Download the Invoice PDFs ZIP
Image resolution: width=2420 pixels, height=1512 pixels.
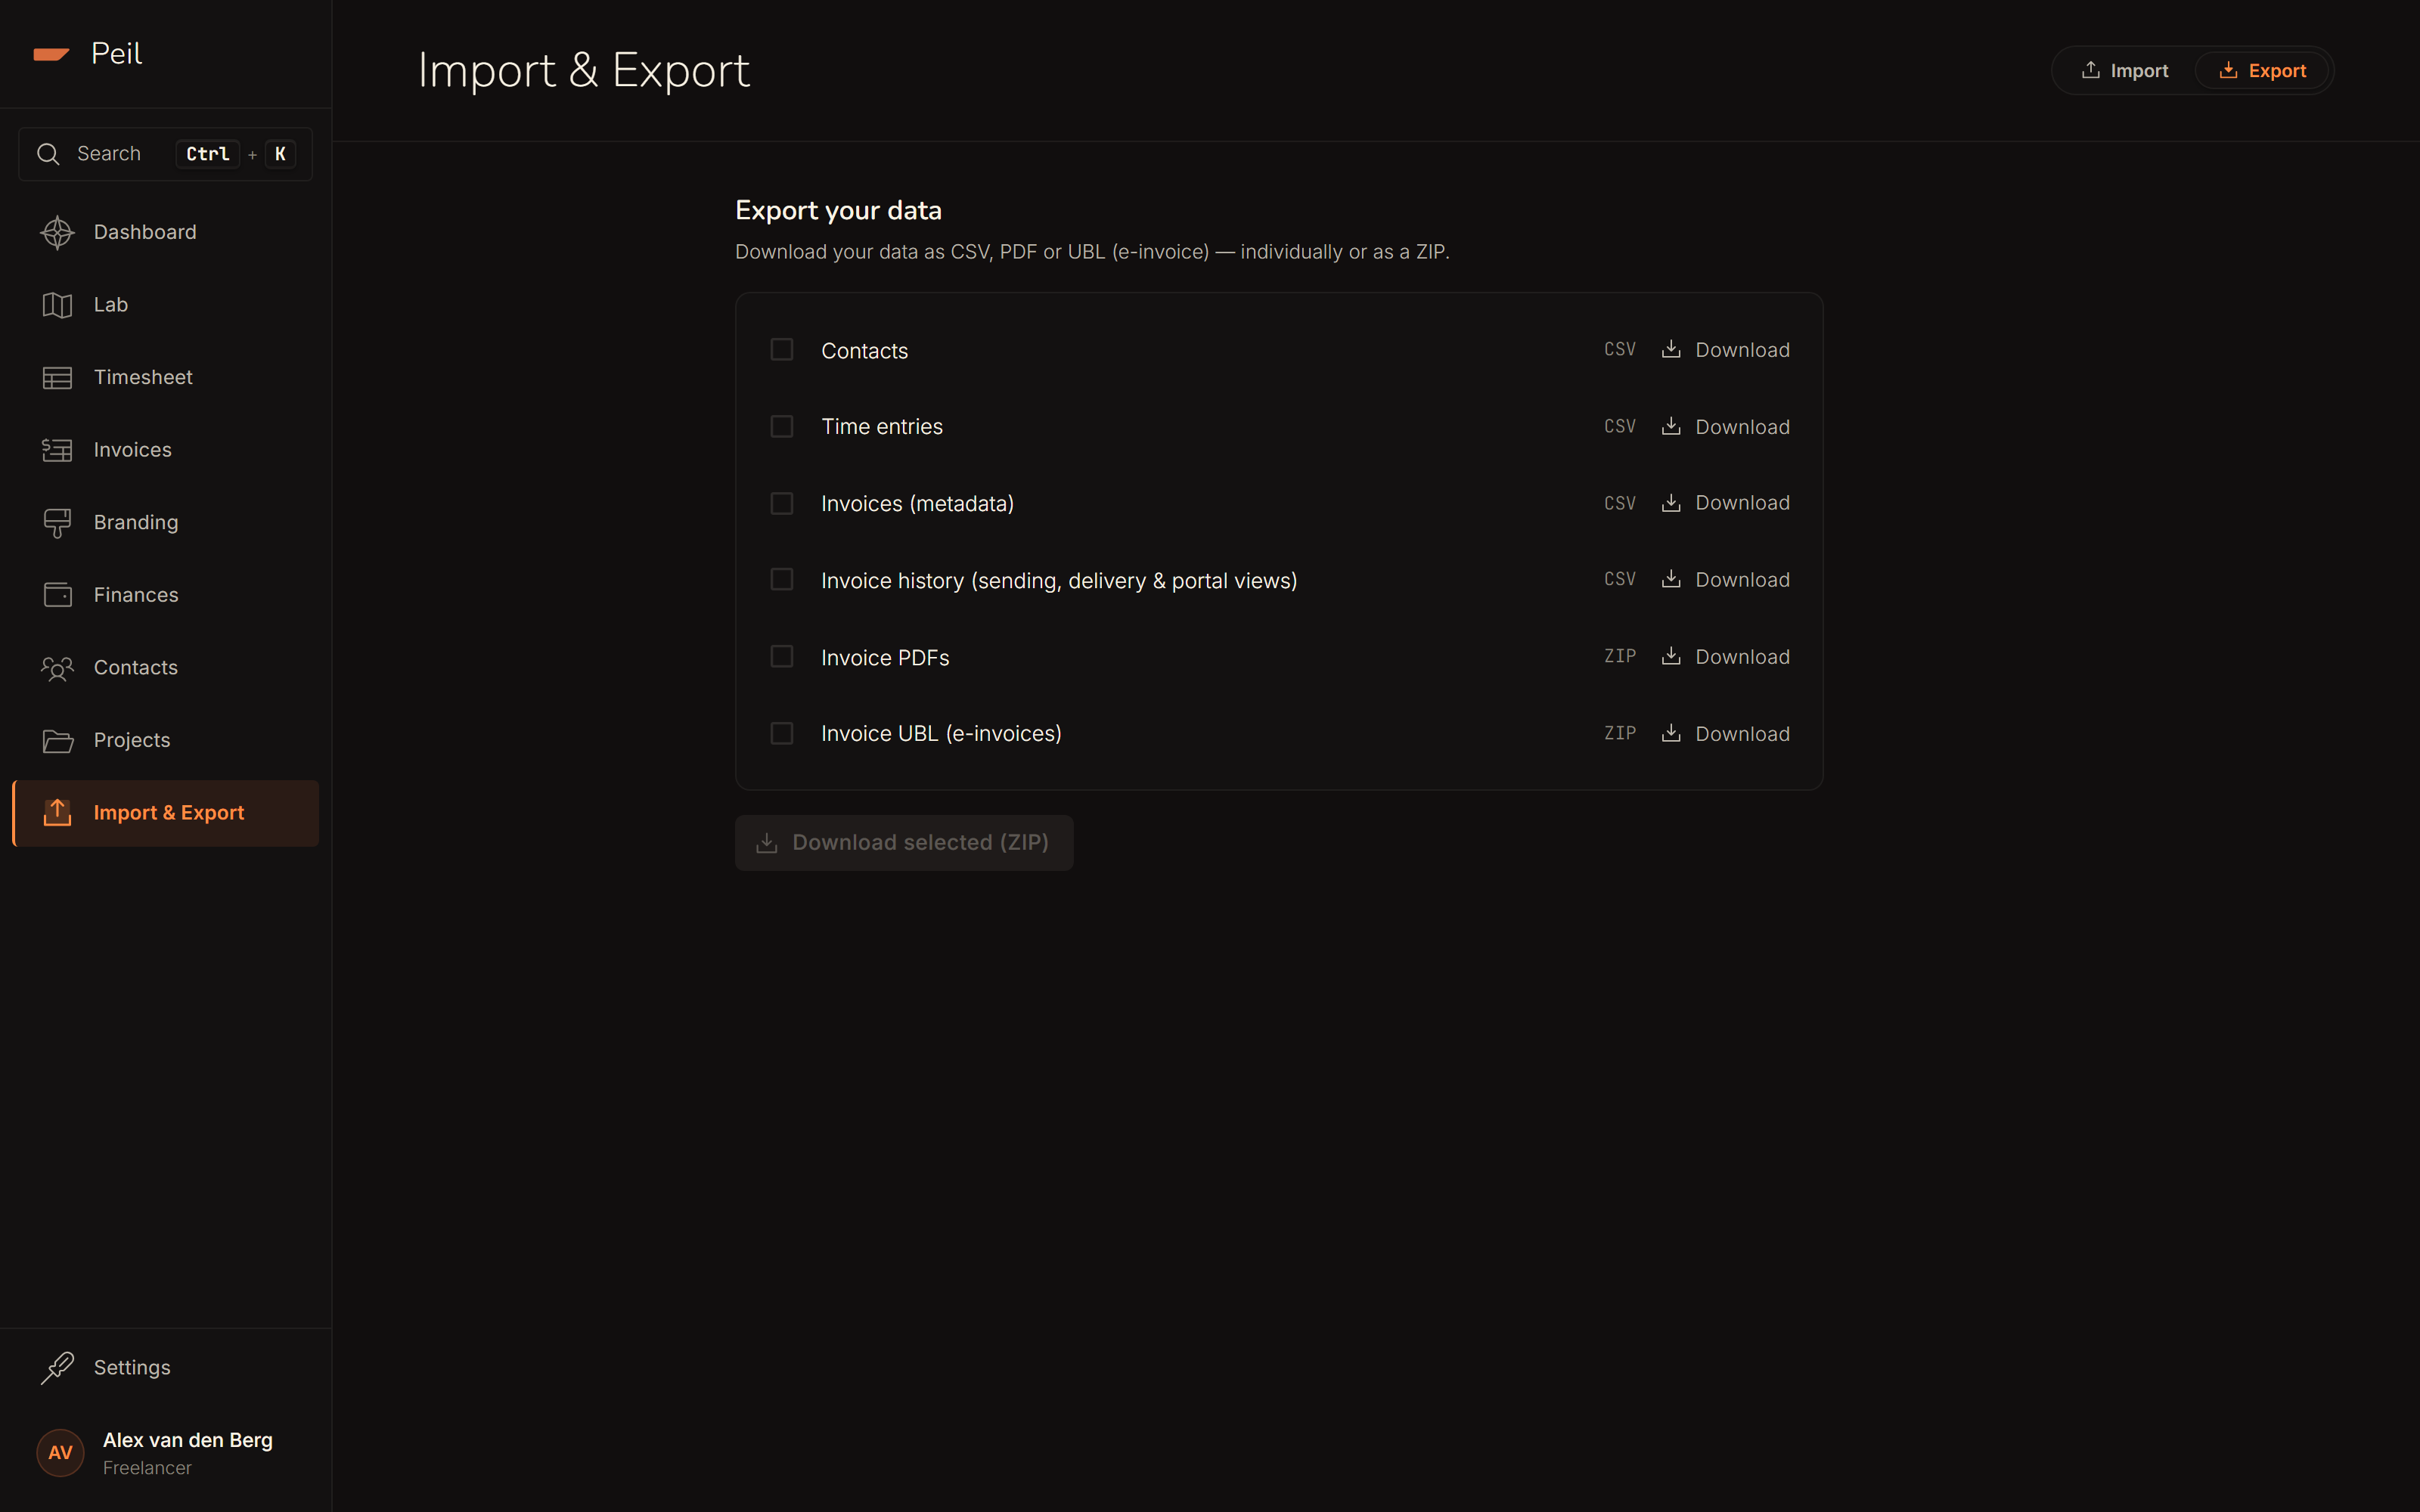point(1726,657)
